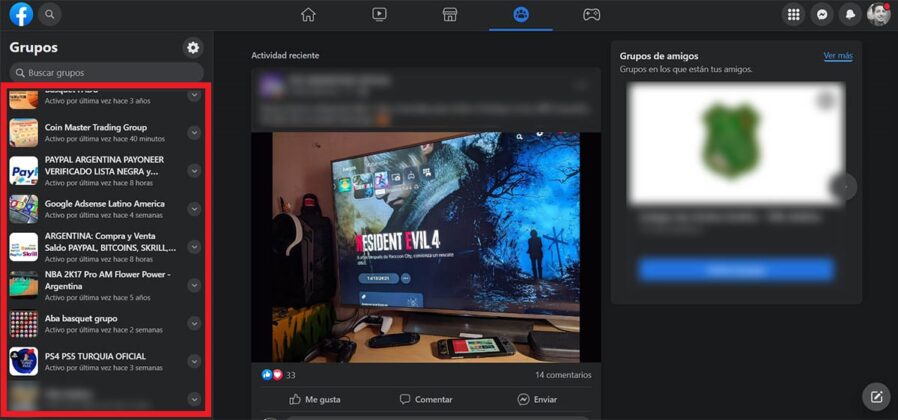Open the apps grid menu
898x420 pixels.
tap(793, 15)
